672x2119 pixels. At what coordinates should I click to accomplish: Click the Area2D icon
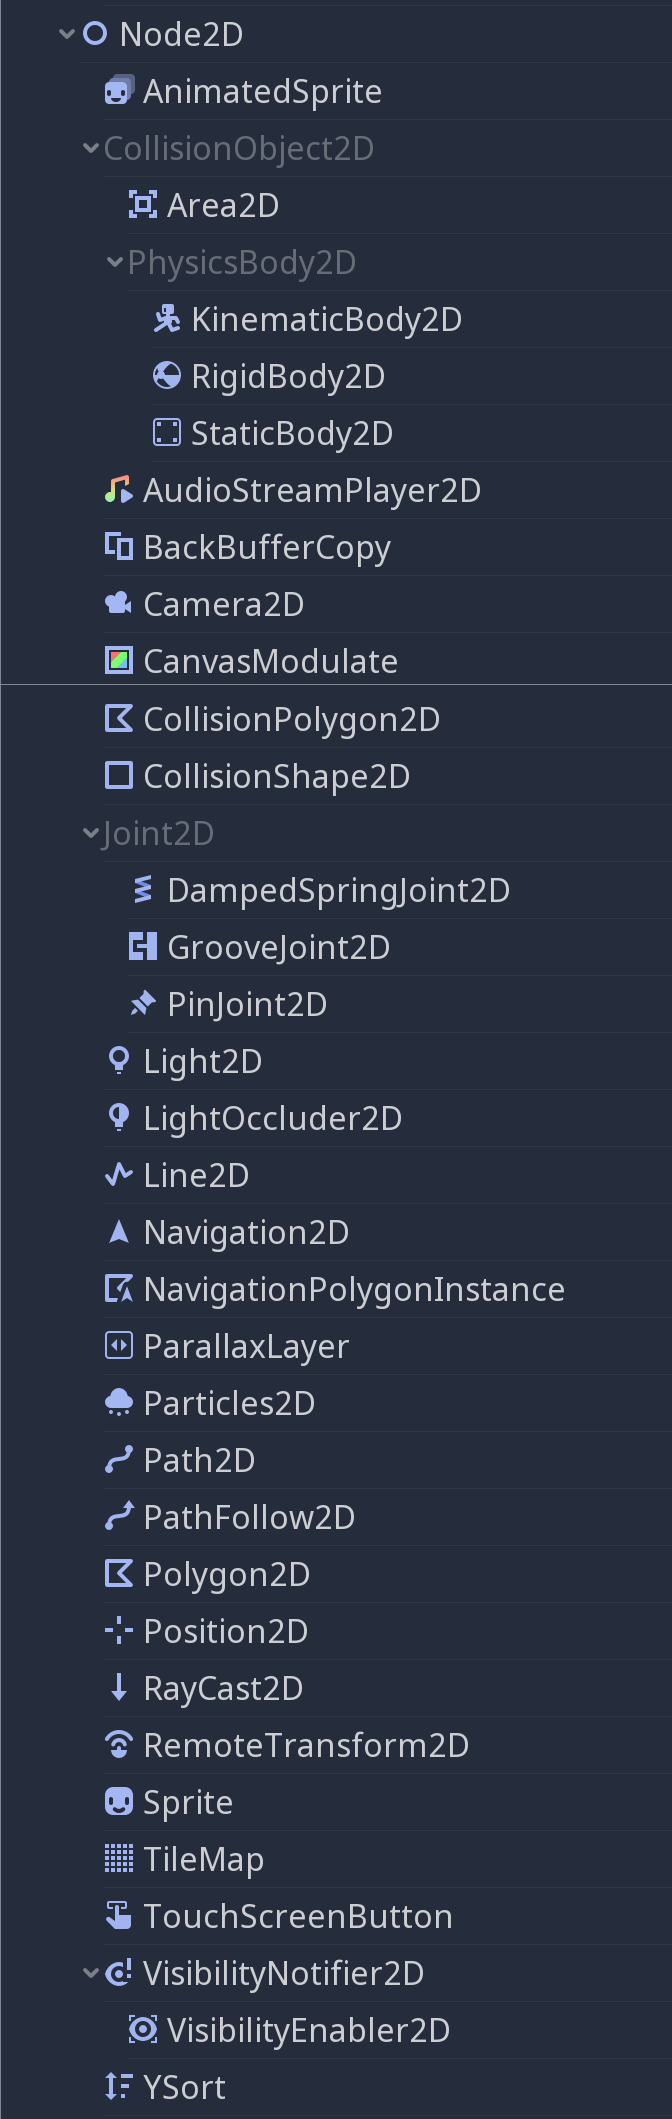pyautogui.click(x=143, y=205)
